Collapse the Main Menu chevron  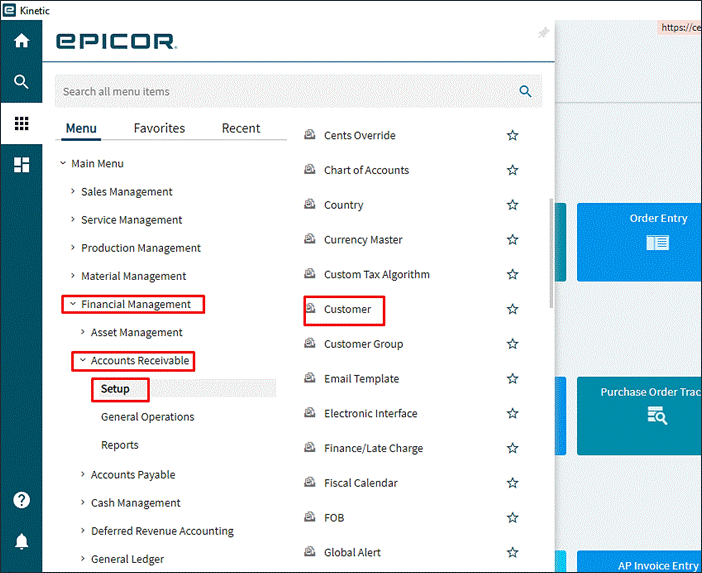(x=63, y=163)
